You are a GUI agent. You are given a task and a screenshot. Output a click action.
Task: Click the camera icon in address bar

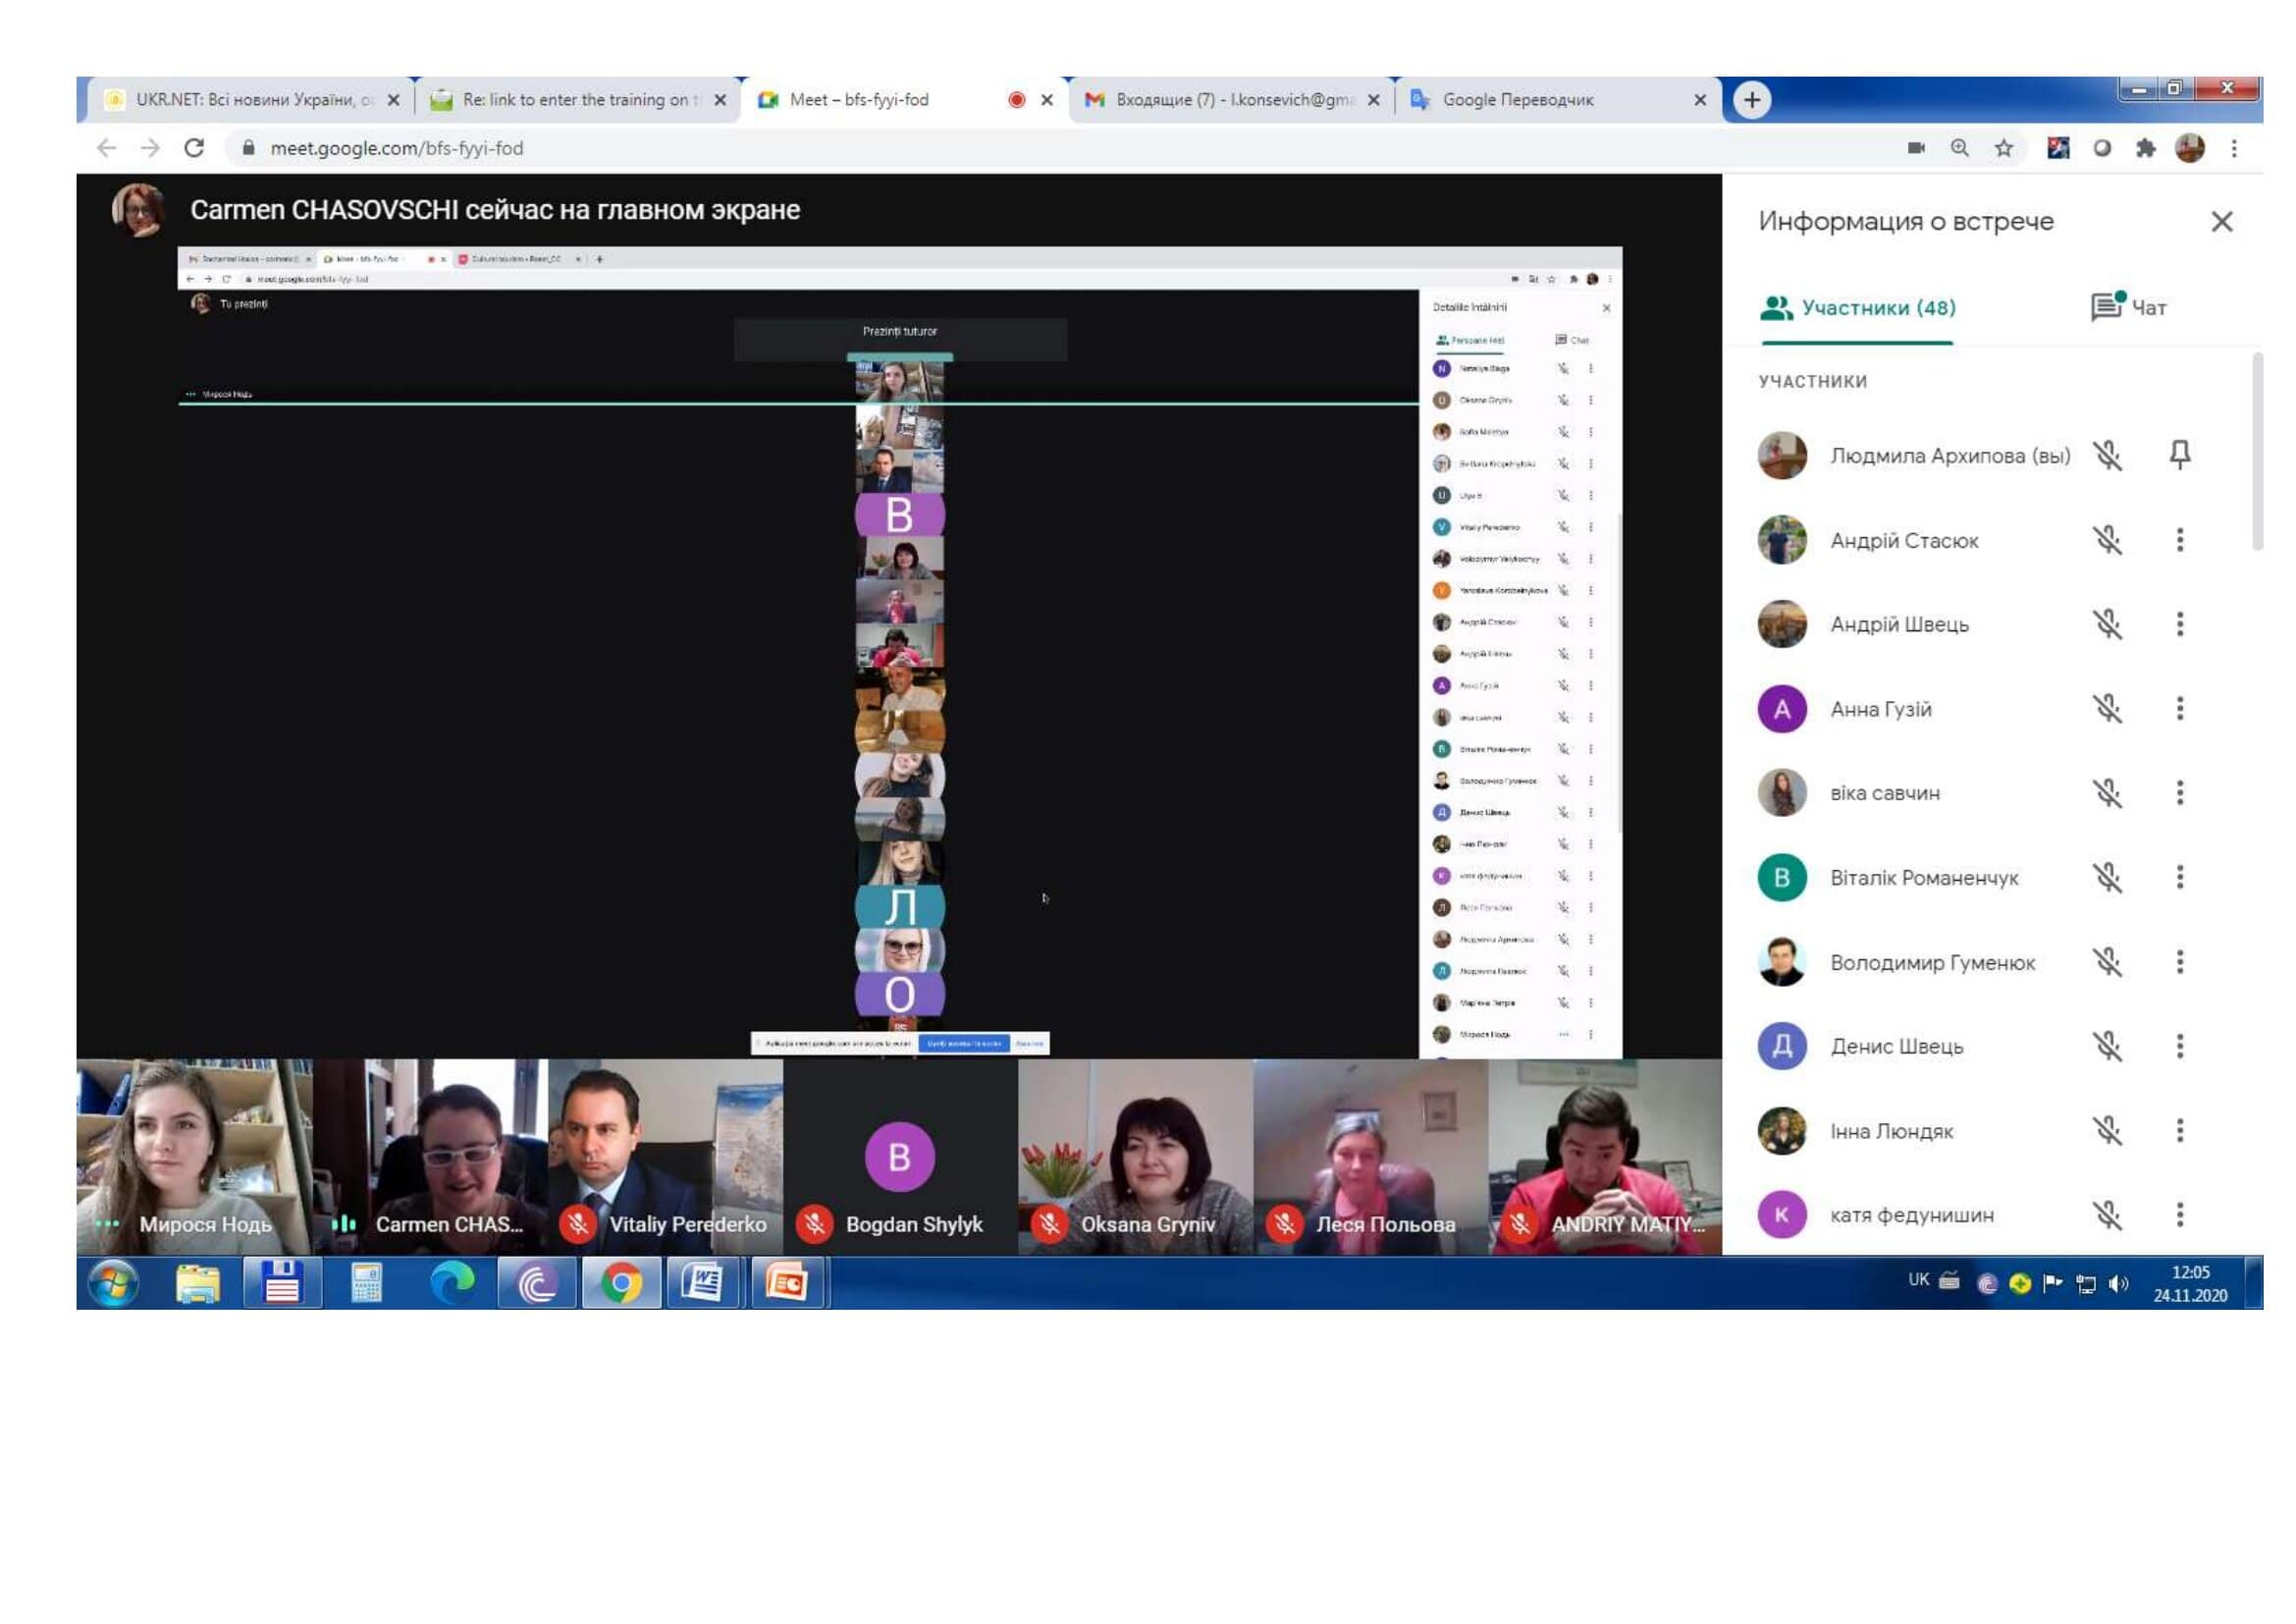[1915, 148]
